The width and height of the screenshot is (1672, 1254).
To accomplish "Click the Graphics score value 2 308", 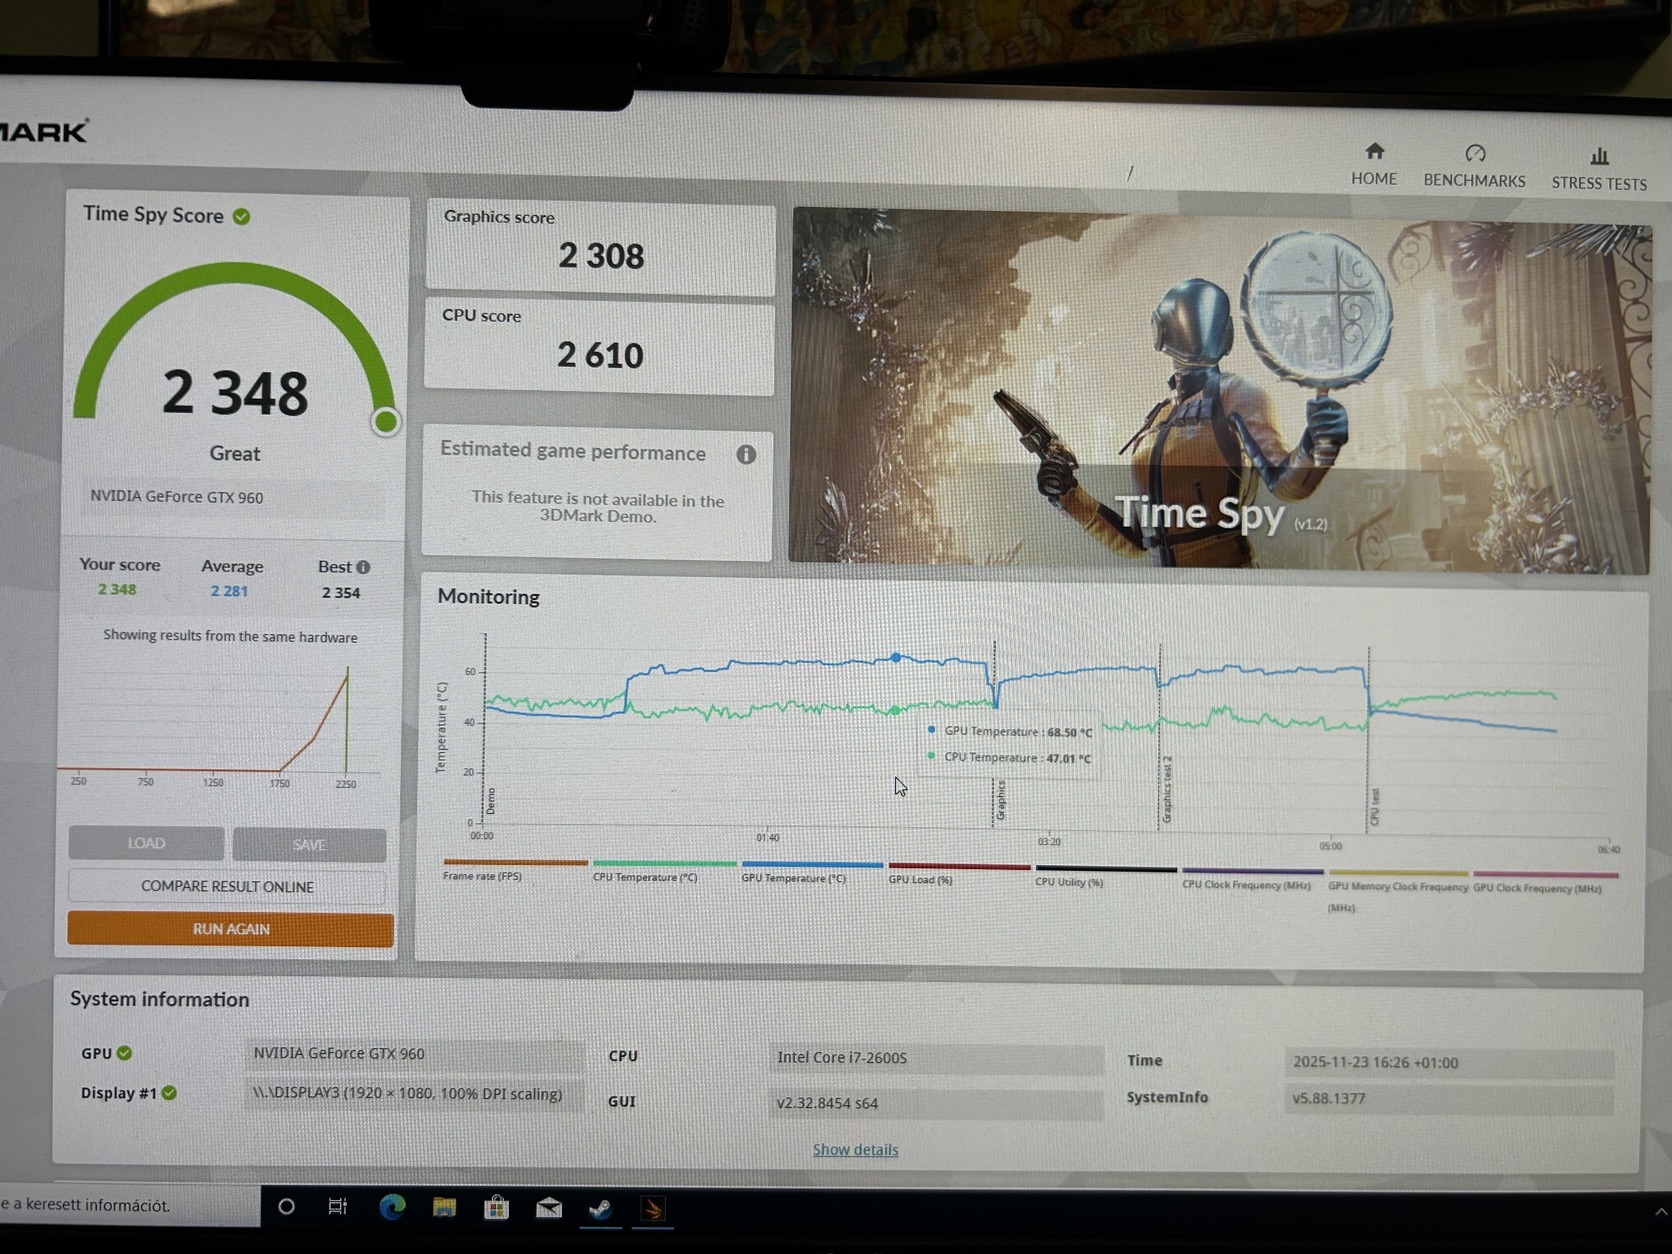I will point(601,256).
